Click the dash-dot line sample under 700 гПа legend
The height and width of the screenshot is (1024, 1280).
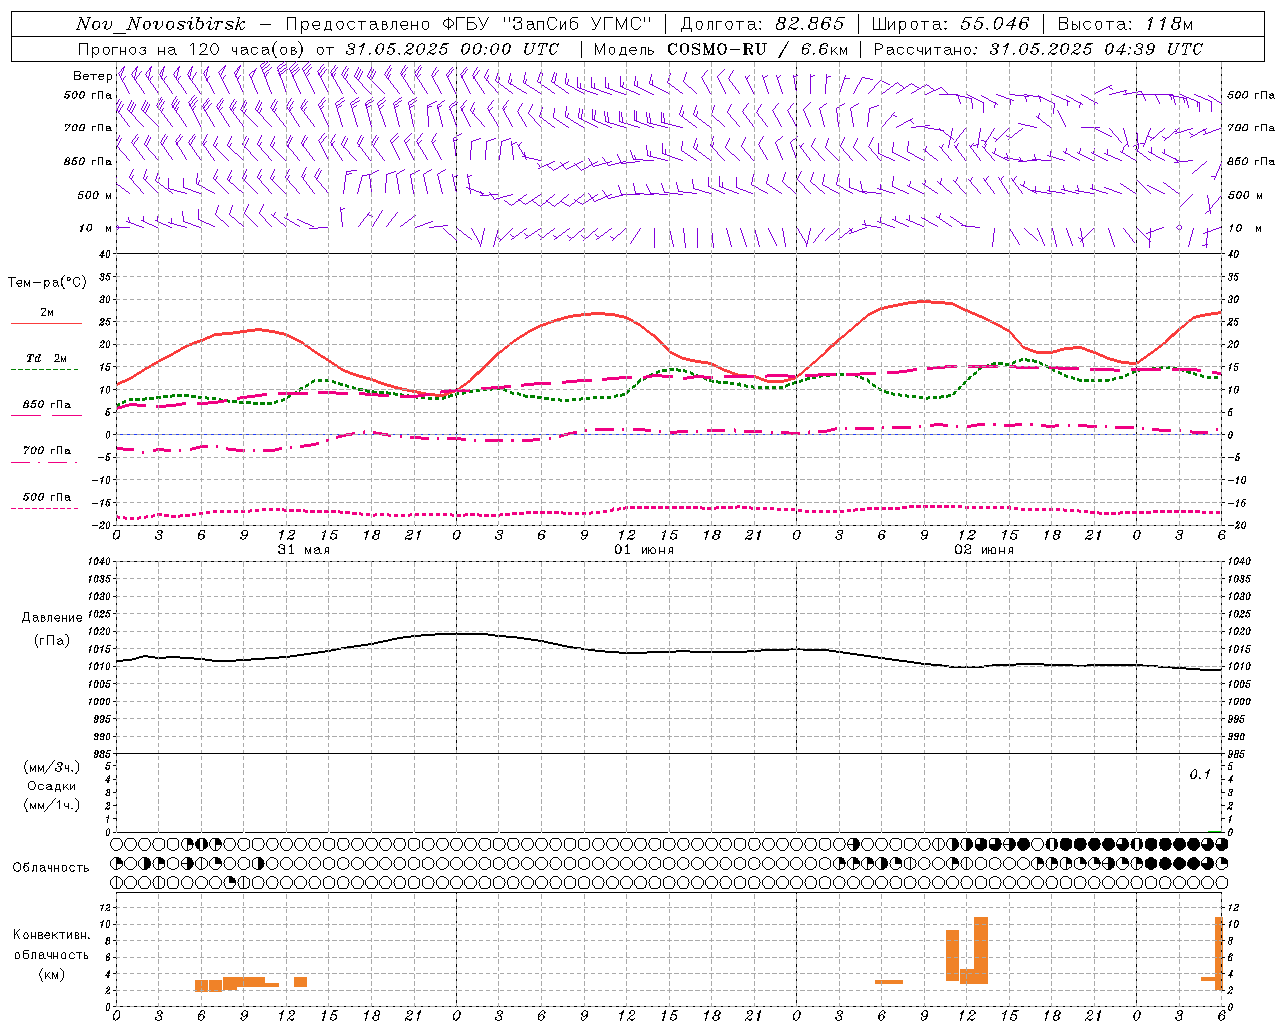click(44, 462)
